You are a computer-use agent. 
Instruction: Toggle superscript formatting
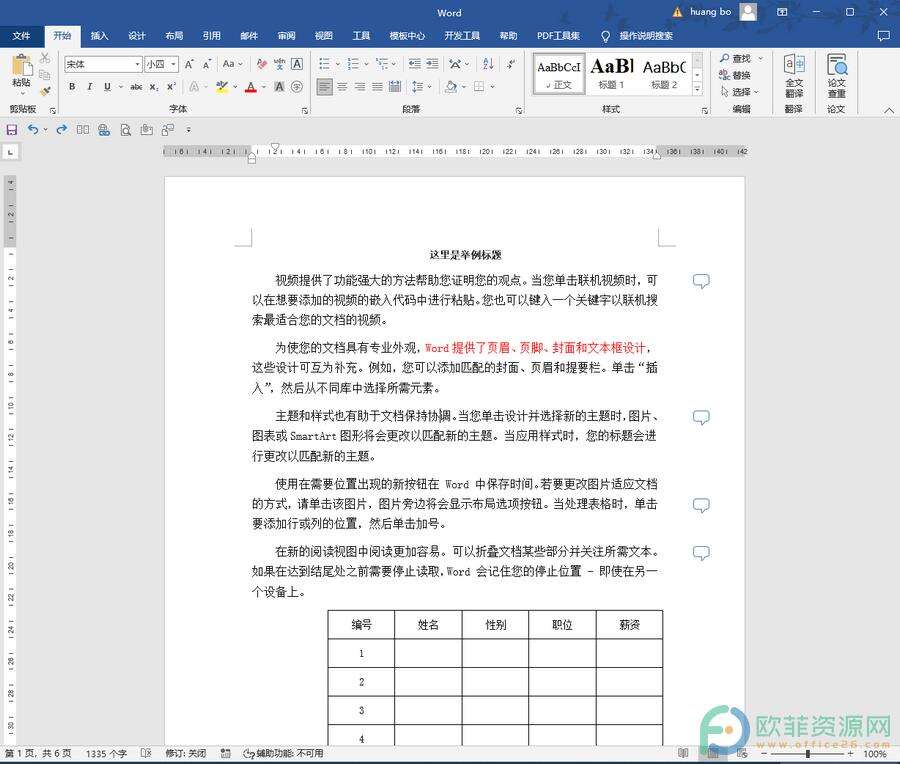click(x=170, y=87)
